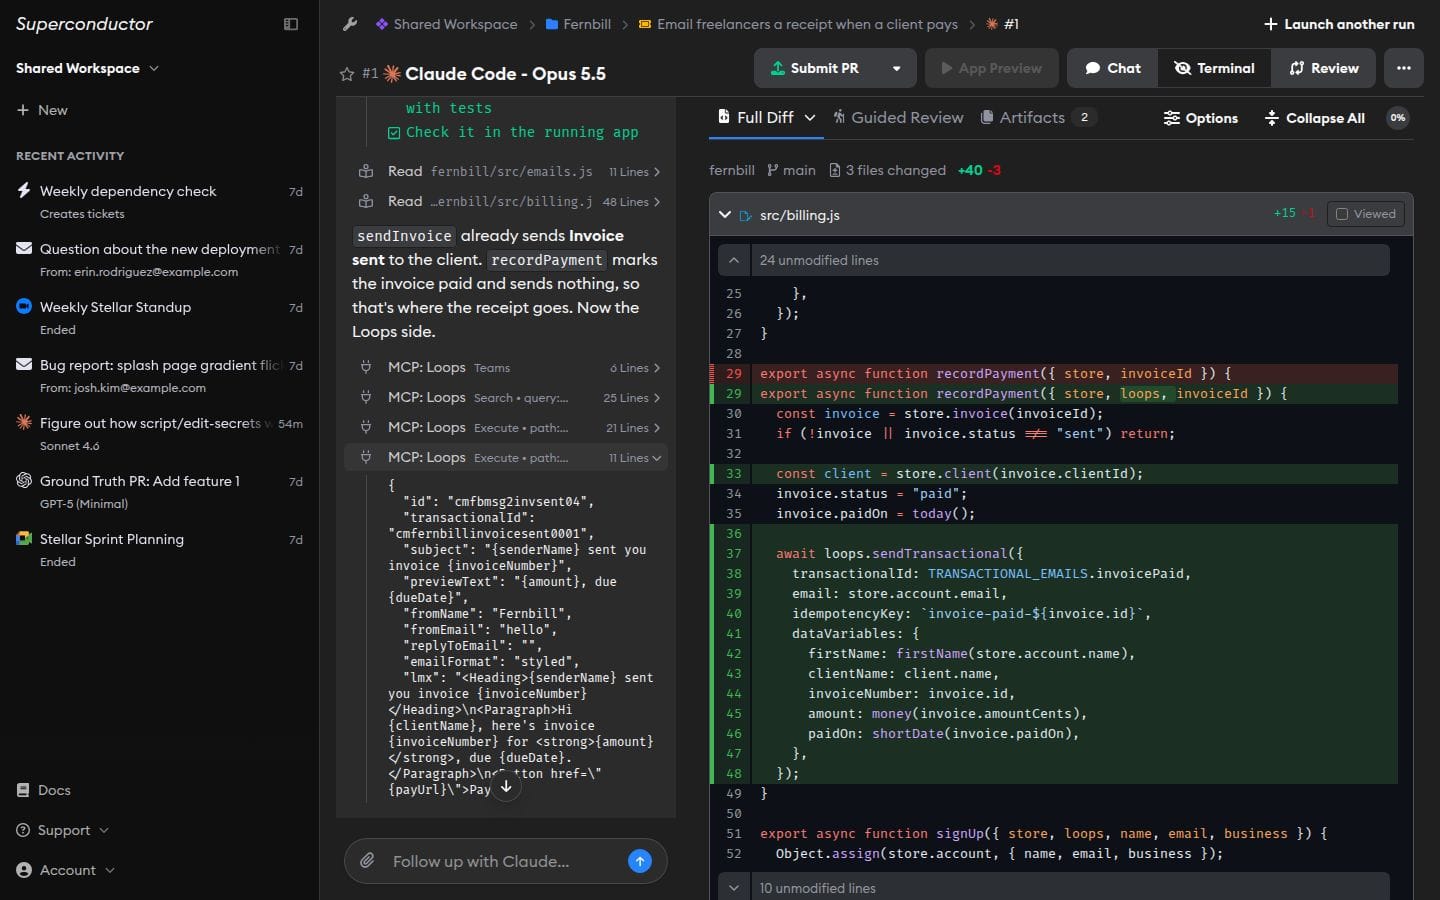Viewport: 1440px width, 900px height.
Task: Click the wrench icon in the breadcrumb bar
Action: (350, 24)
